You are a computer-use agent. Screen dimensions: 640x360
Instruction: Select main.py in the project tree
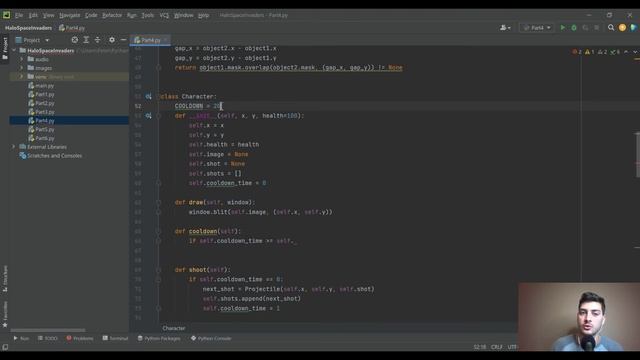(41, 86)
